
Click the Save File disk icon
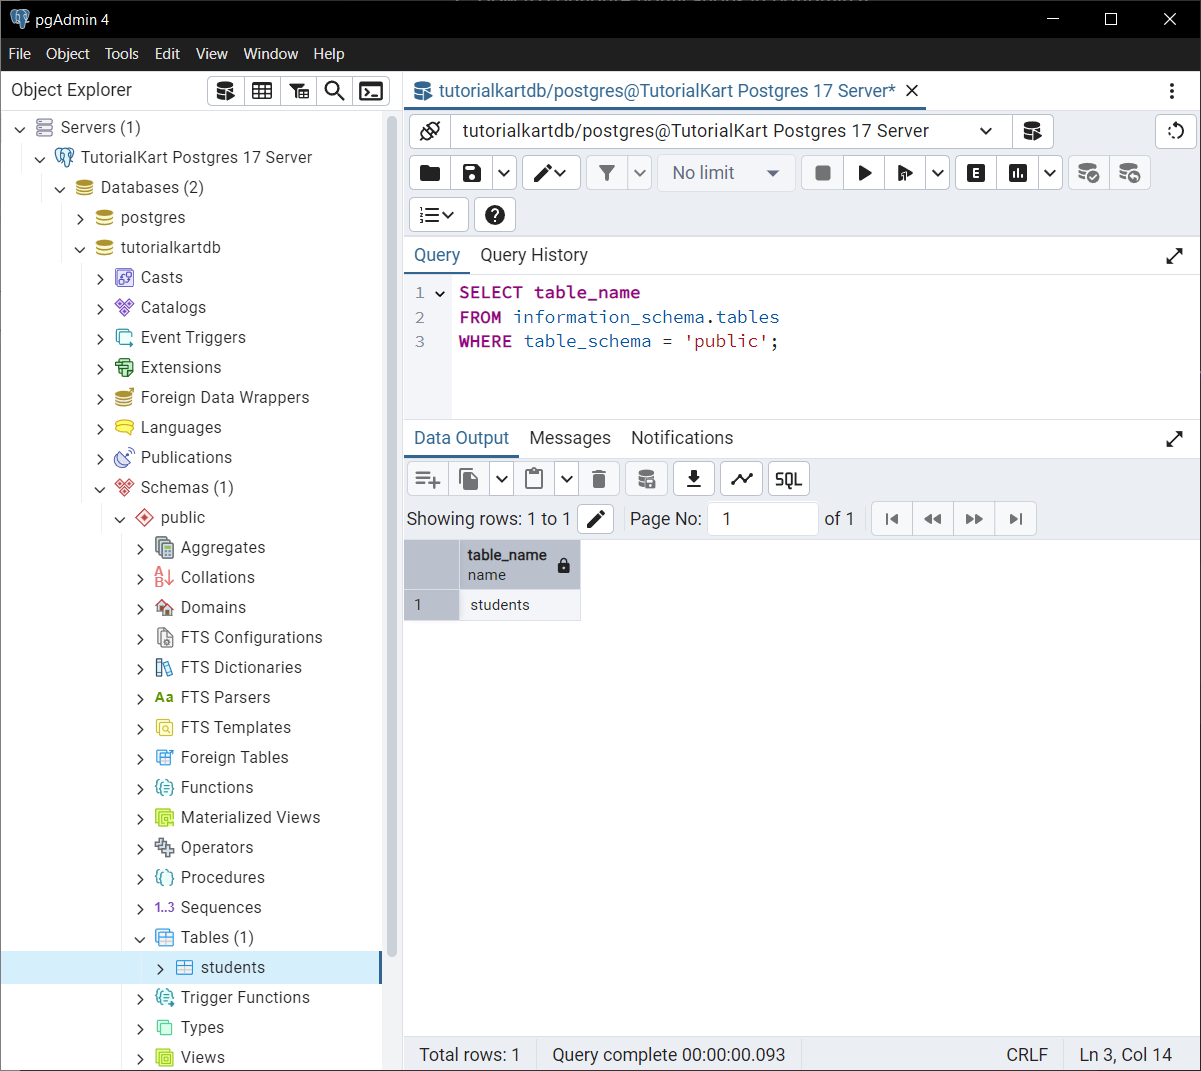pos(472,173)
